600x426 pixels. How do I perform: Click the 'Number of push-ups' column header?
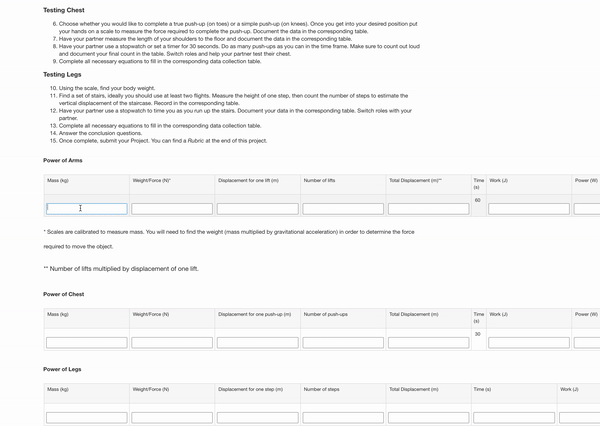coord(326,314)
